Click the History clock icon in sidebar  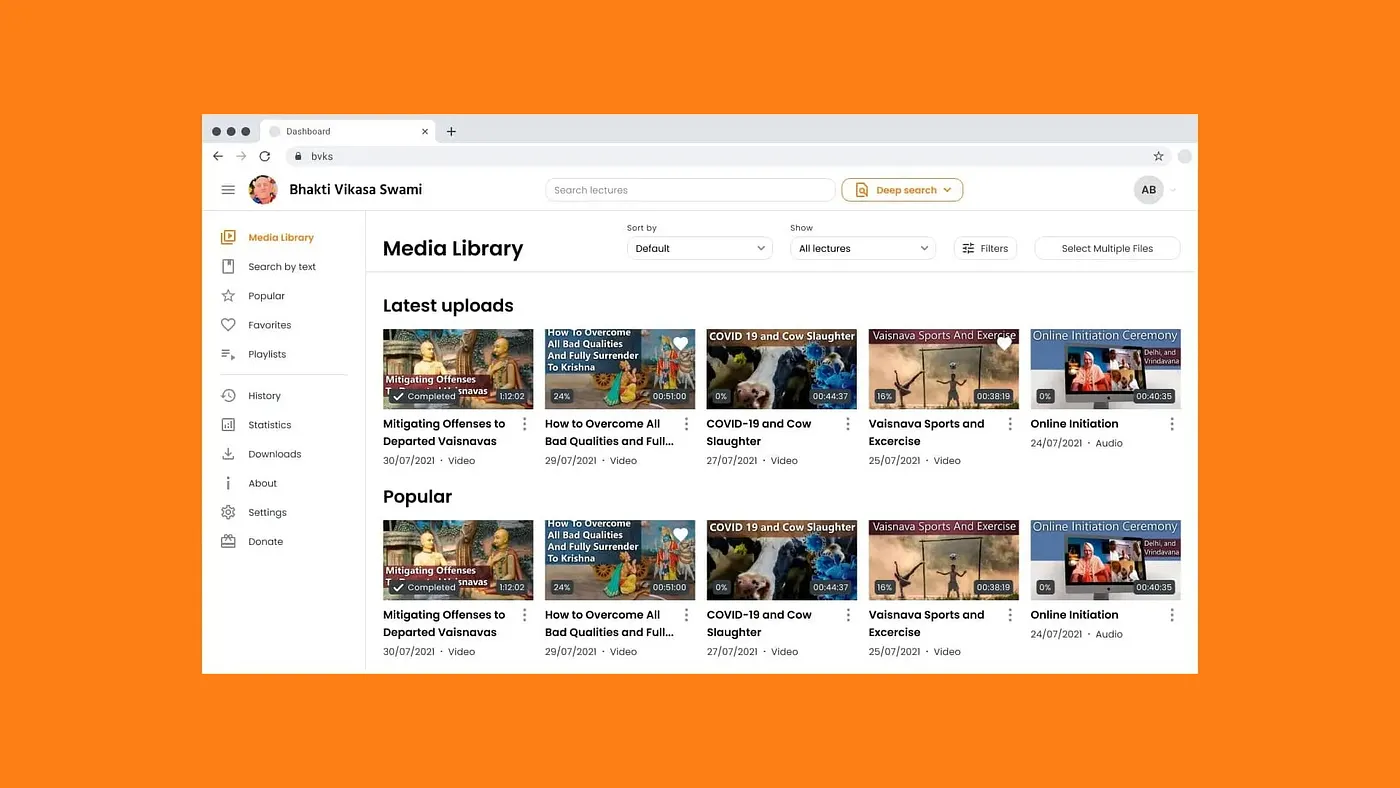pyautogui.click(x=228, y=396)
